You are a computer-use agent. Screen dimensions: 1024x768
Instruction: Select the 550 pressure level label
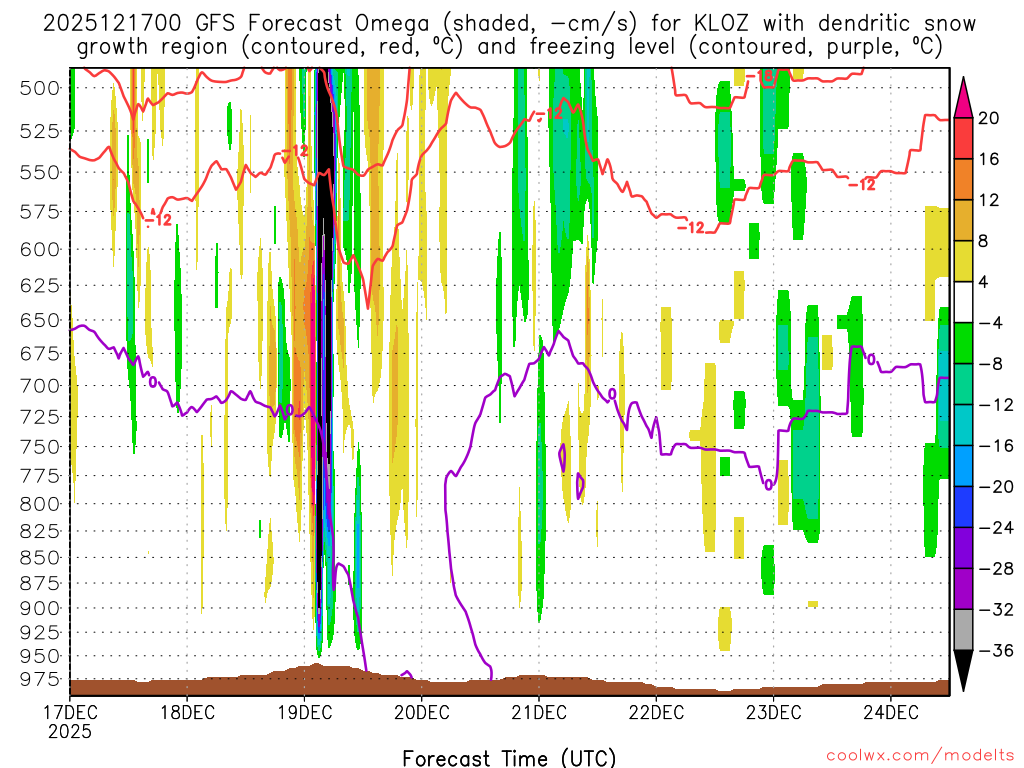(x=40, y=172)
